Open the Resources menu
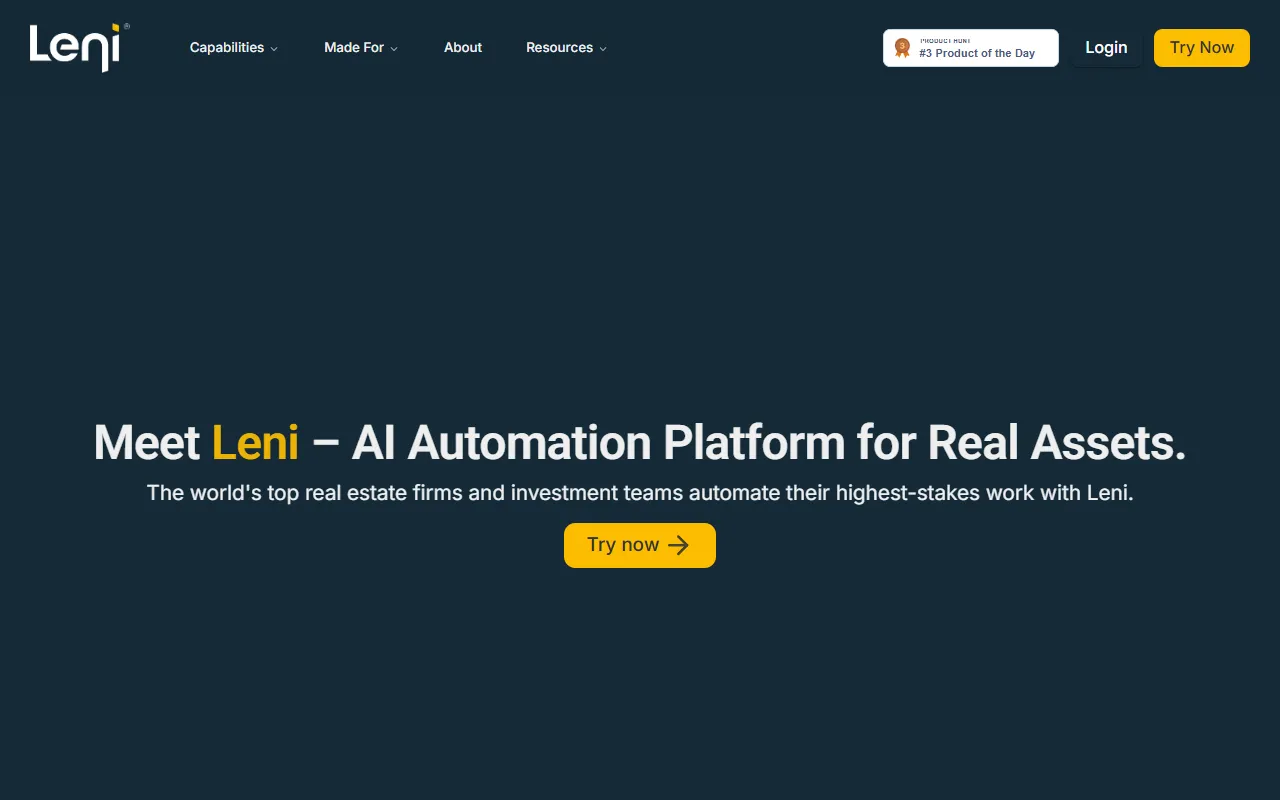1280x800 pixels. (559, 48)
